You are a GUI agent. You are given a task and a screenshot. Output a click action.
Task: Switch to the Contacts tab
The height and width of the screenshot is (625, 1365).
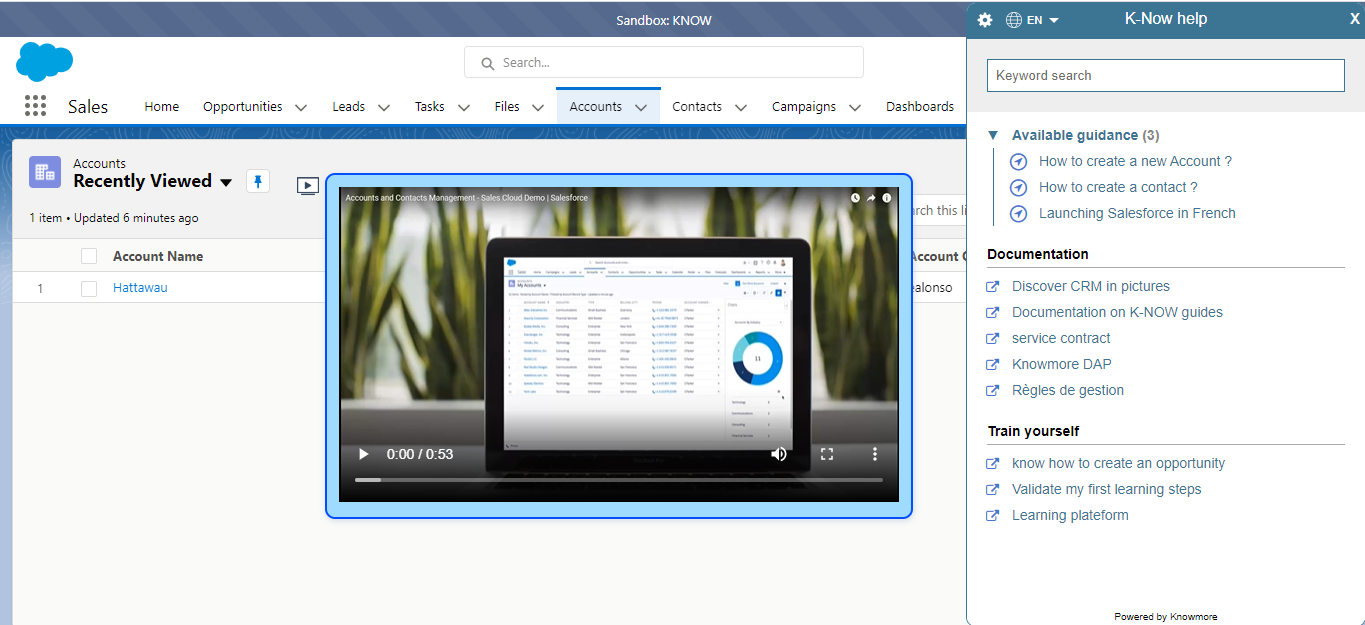coord(697,106)
